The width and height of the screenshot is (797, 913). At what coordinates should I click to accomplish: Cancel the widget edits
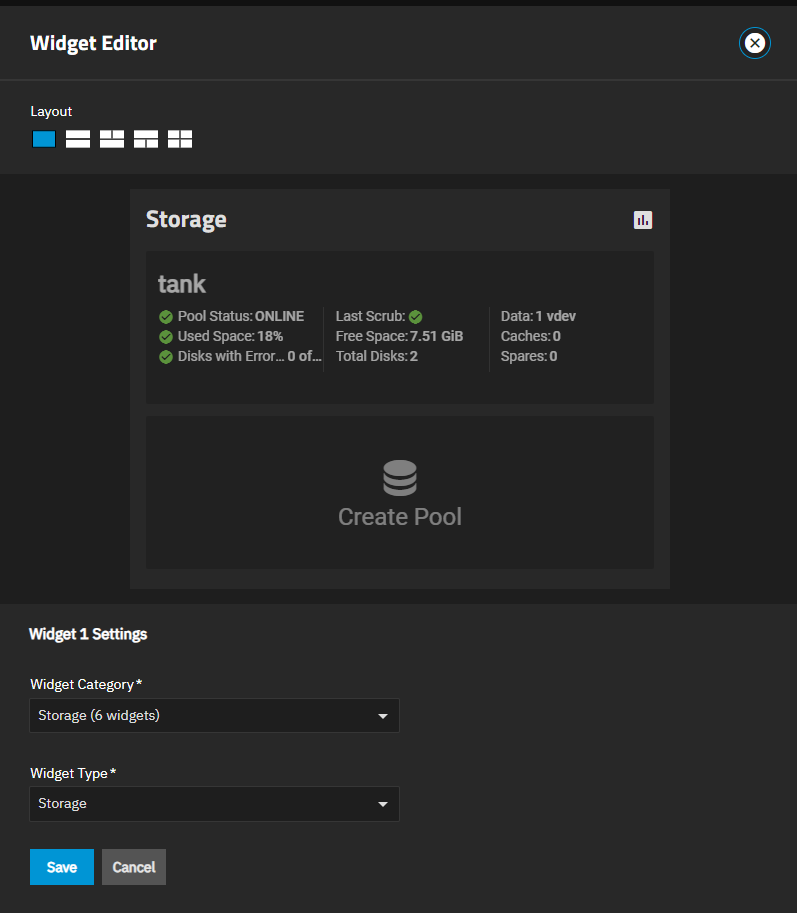pyautogui.click(x=133, y=867)
